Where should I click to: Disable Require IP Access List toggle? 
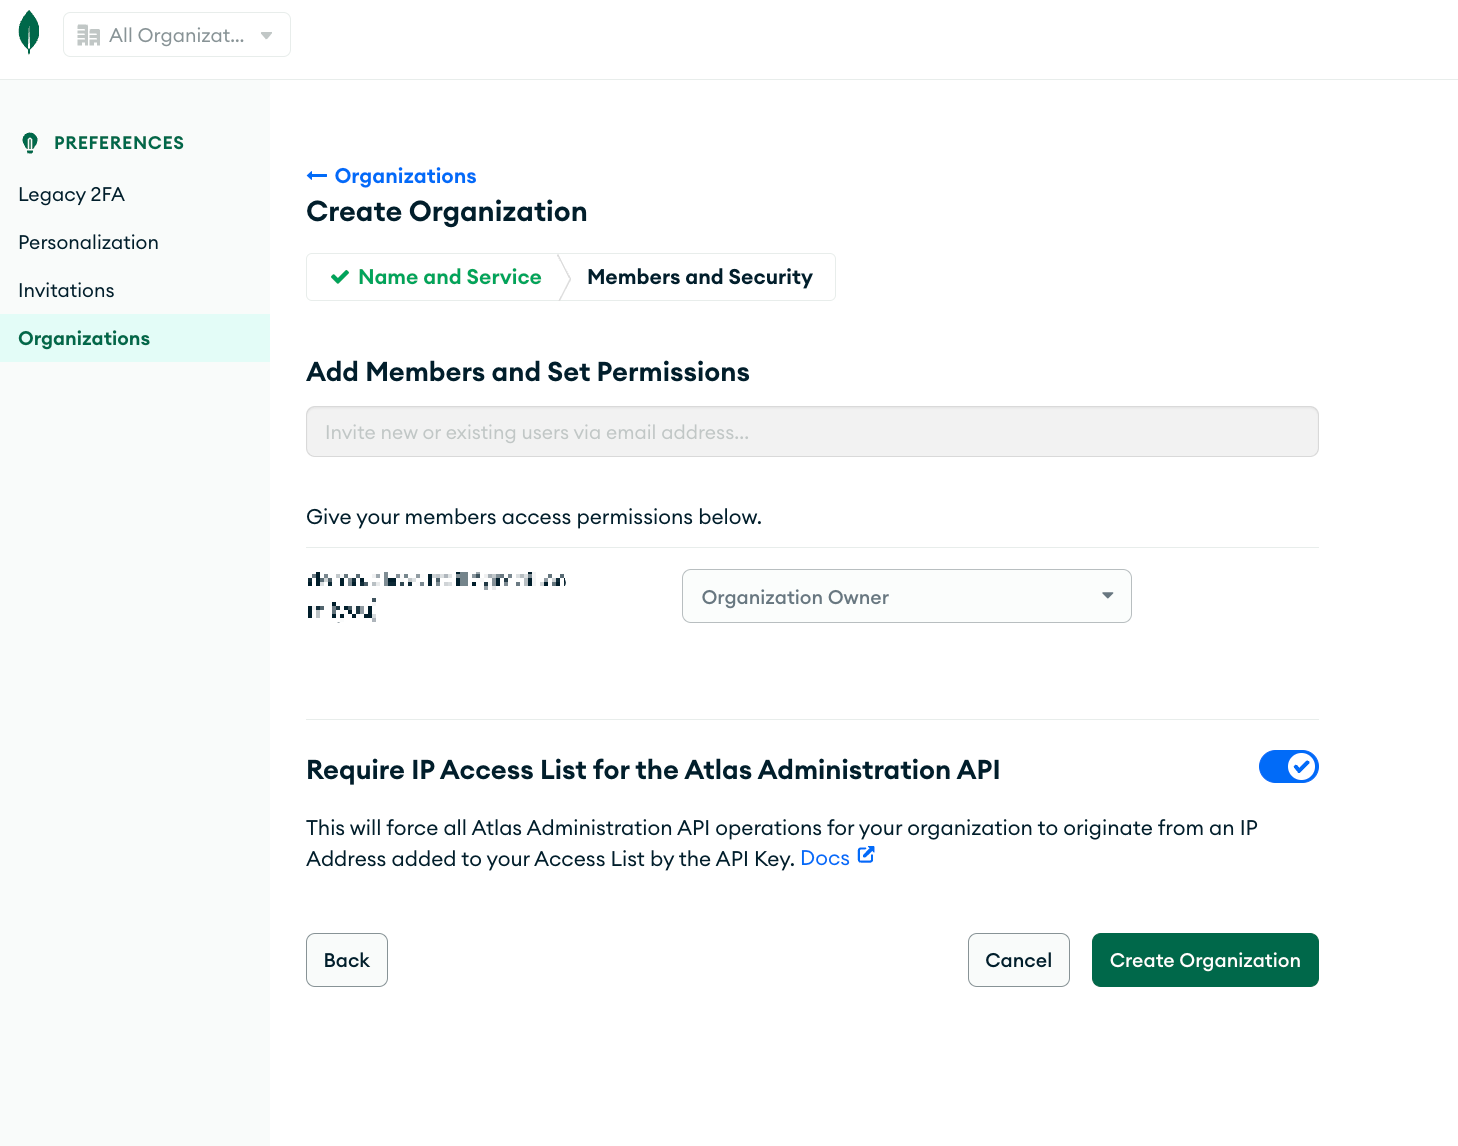(x=1288, y=767)
